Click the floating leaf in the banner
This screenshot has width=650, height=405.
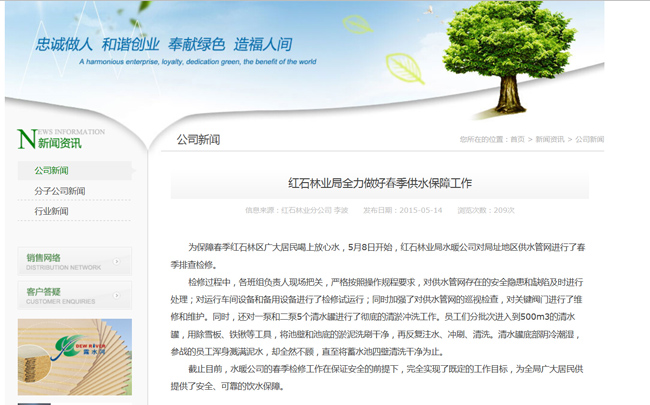coord(405,67)
